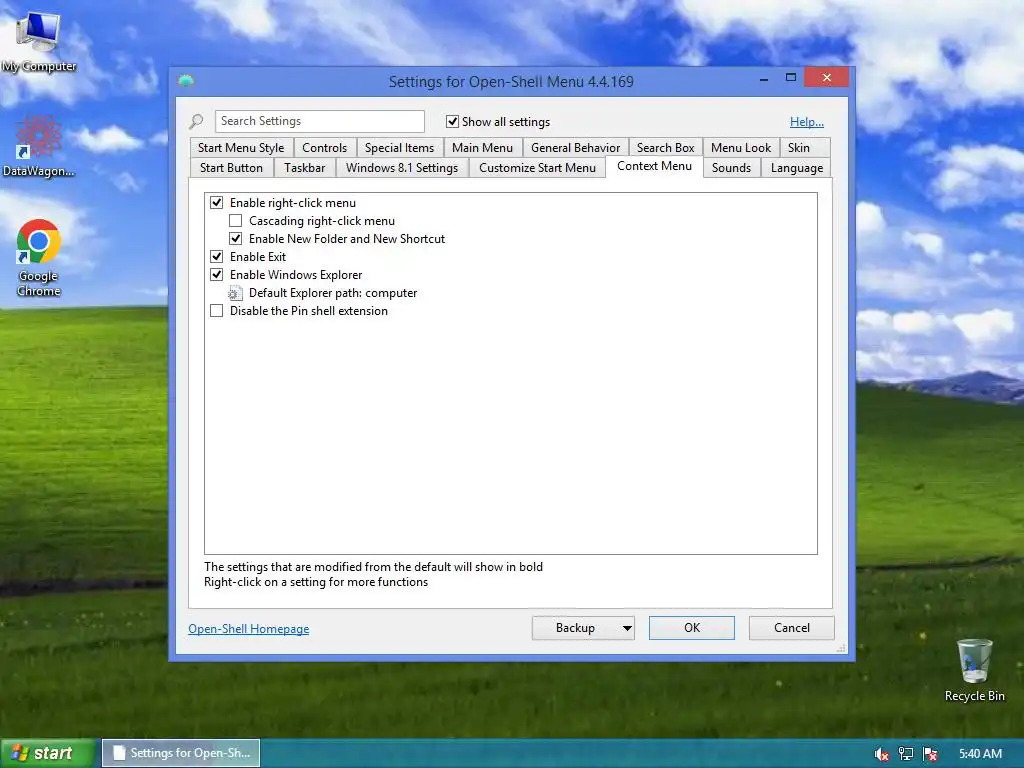Launch the DataWagon desktop shortcut
Viewport: 1024px width, 768px height.
click(x=39, y=146)
